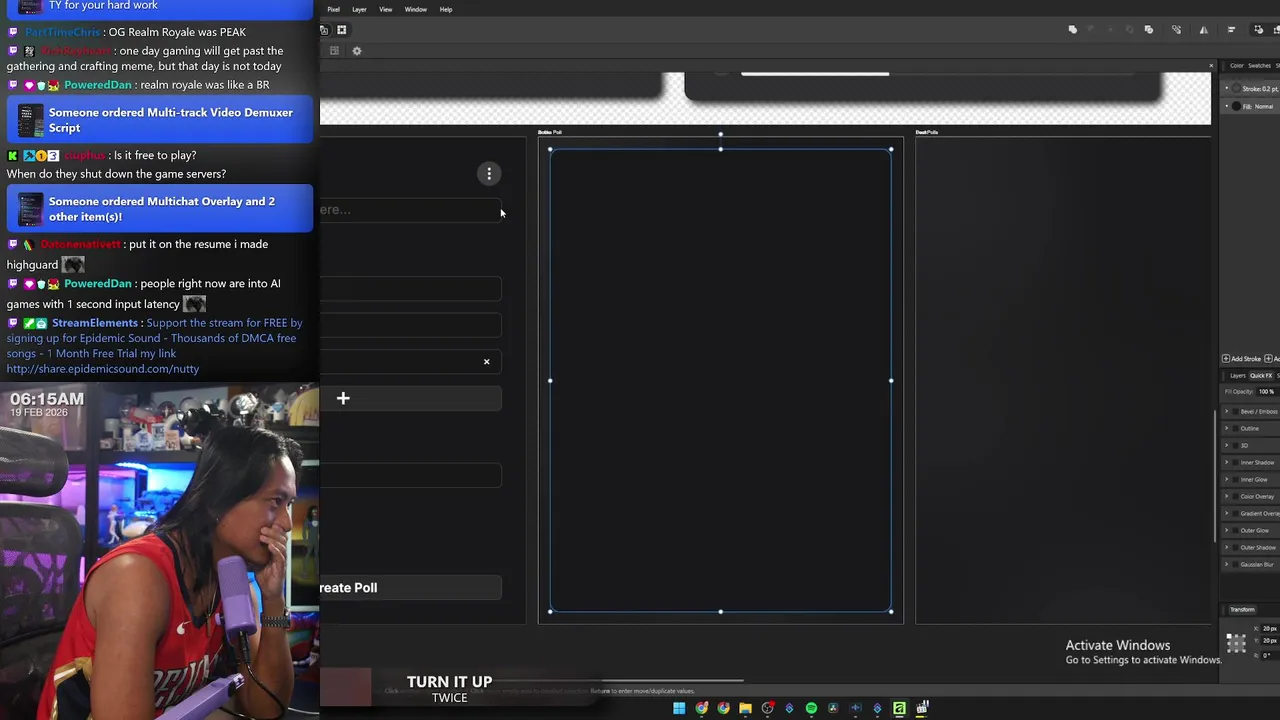The height and width of the screenshot is (720, 1280).
Task: Click the Create Poll button
Action: click(x=411, y=588)
